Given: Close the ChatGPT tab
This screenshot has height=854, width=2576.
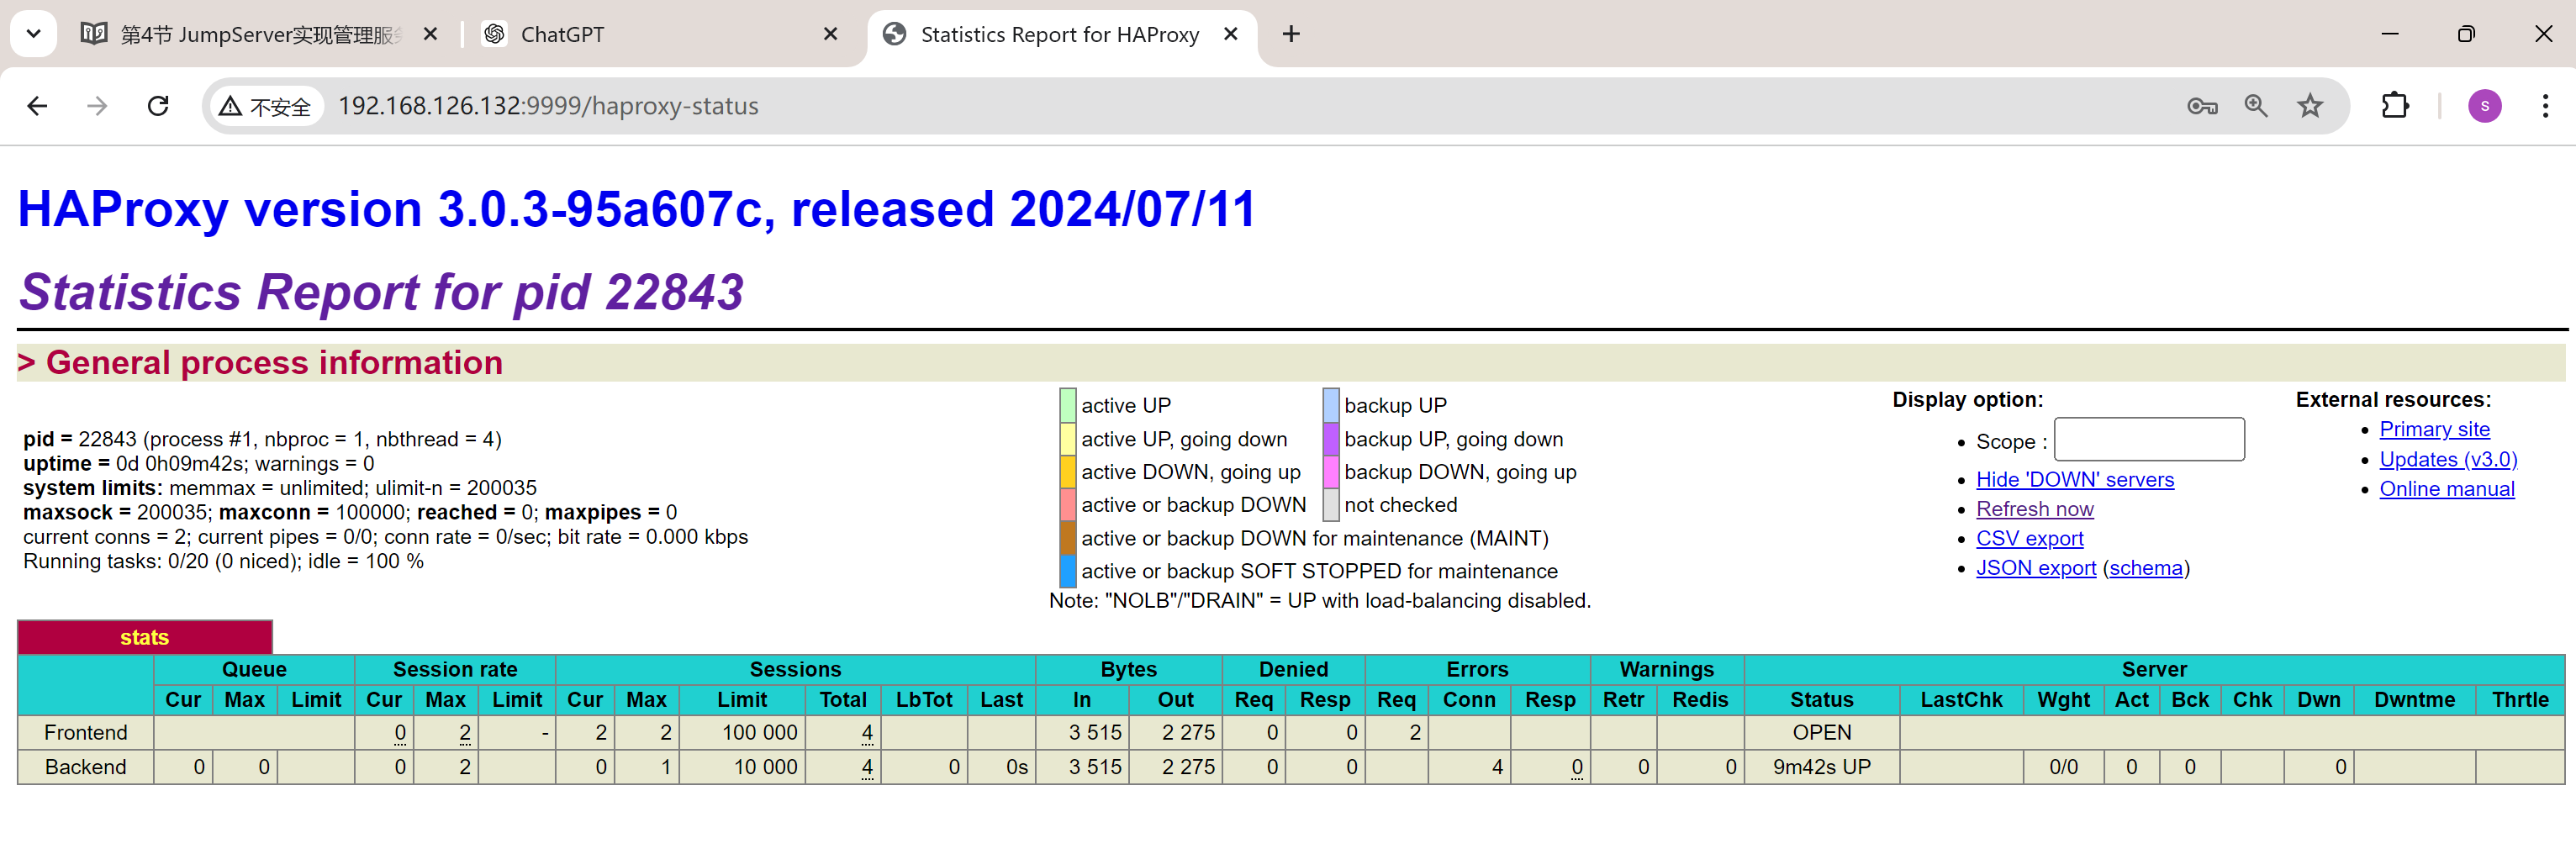Looking at the screenshot, I should point(830,34).
